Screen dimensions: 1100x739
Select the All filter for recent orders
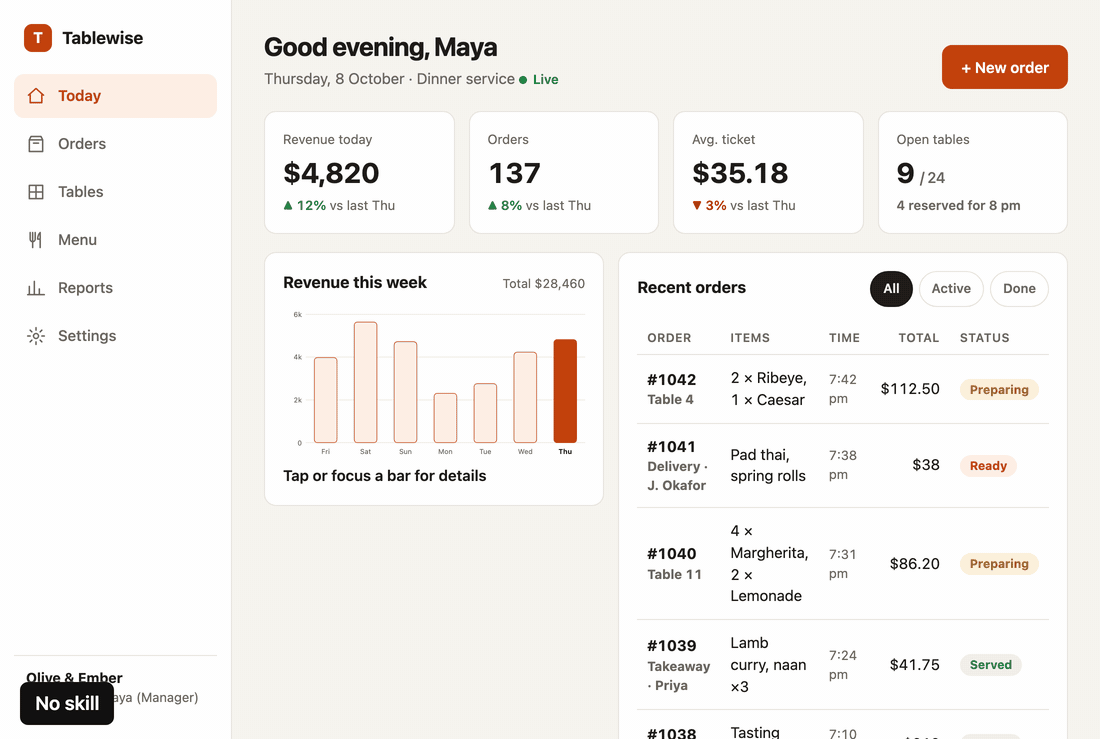tap(891, 288)
